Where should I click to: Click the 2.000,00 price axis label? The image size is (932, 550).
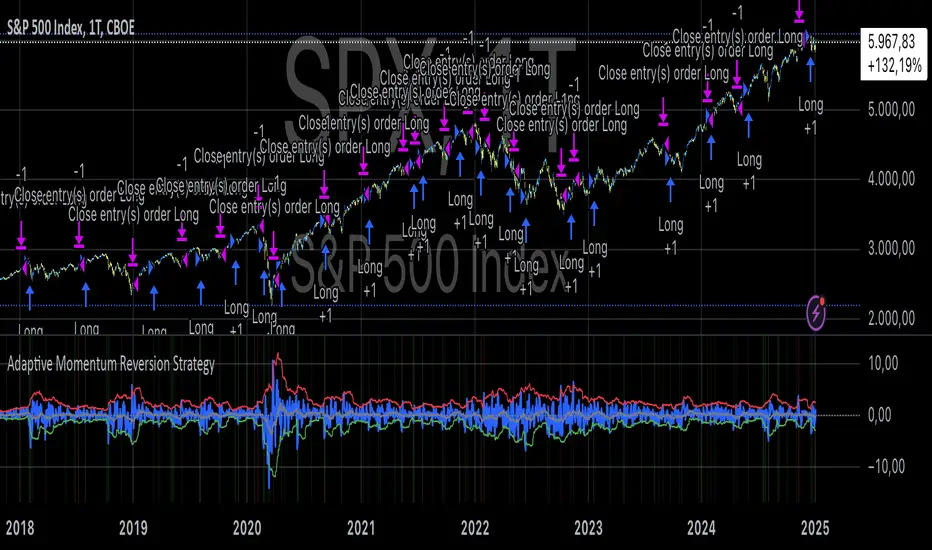(891, 318)
